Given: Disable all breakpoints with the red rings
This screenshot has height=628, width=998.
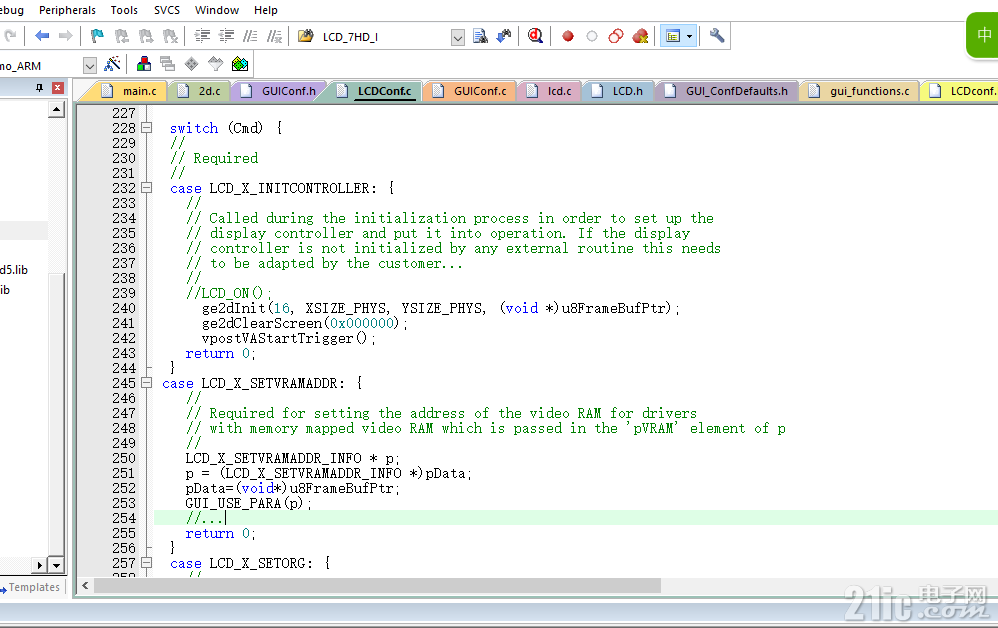Looking at the screenshot, I should (x=615, y=36).
